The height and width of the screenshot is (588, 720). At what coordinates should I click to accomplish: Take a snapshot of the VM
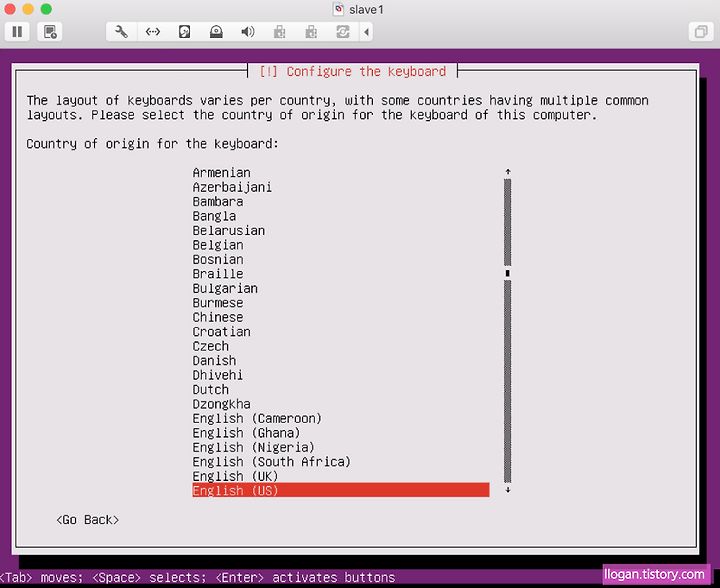click(50, 32)
